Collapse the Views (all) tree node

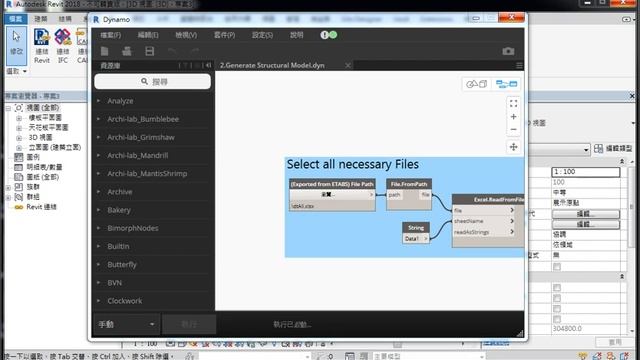(x=8, y=108)
